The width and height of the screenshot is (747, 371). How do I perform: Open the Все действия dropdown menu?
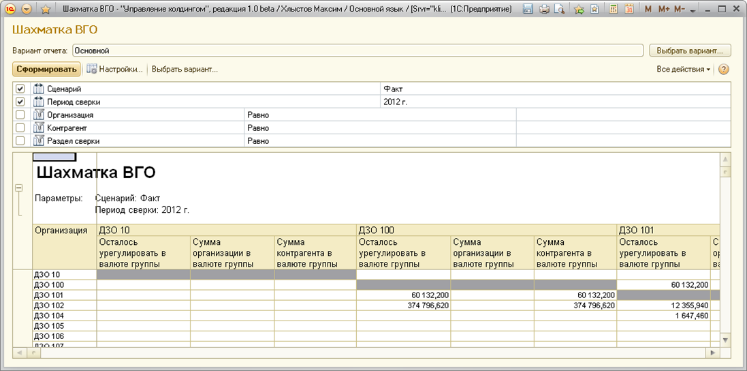click(683, 70)
